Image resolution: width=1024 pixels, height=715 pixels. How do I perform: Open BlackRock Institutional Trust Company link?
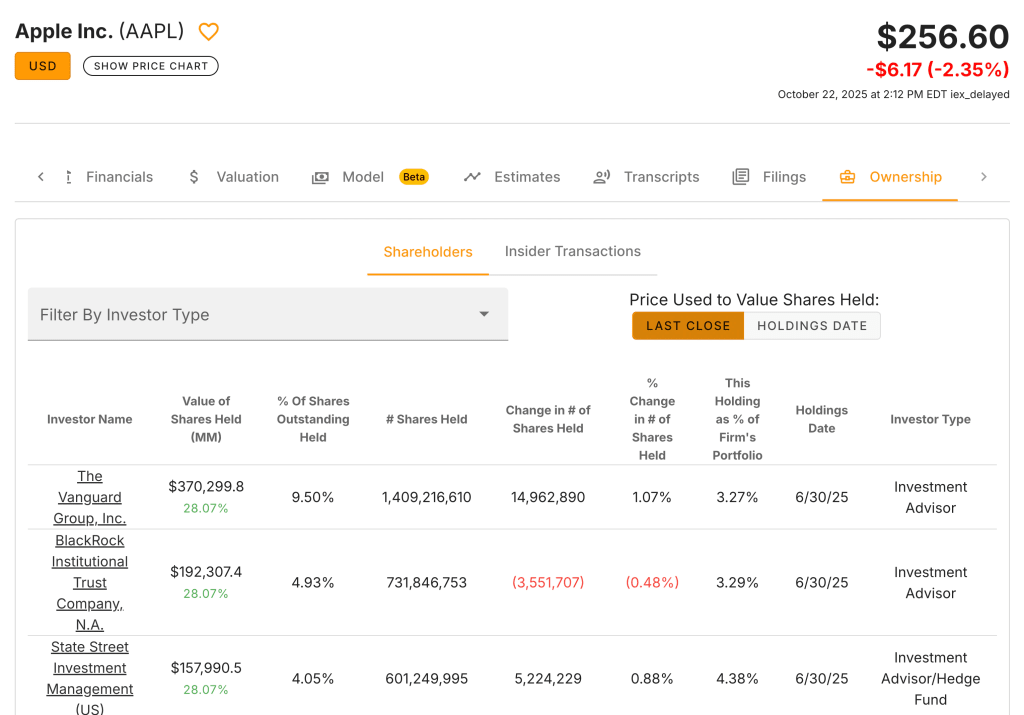click(x=89, y=582)
